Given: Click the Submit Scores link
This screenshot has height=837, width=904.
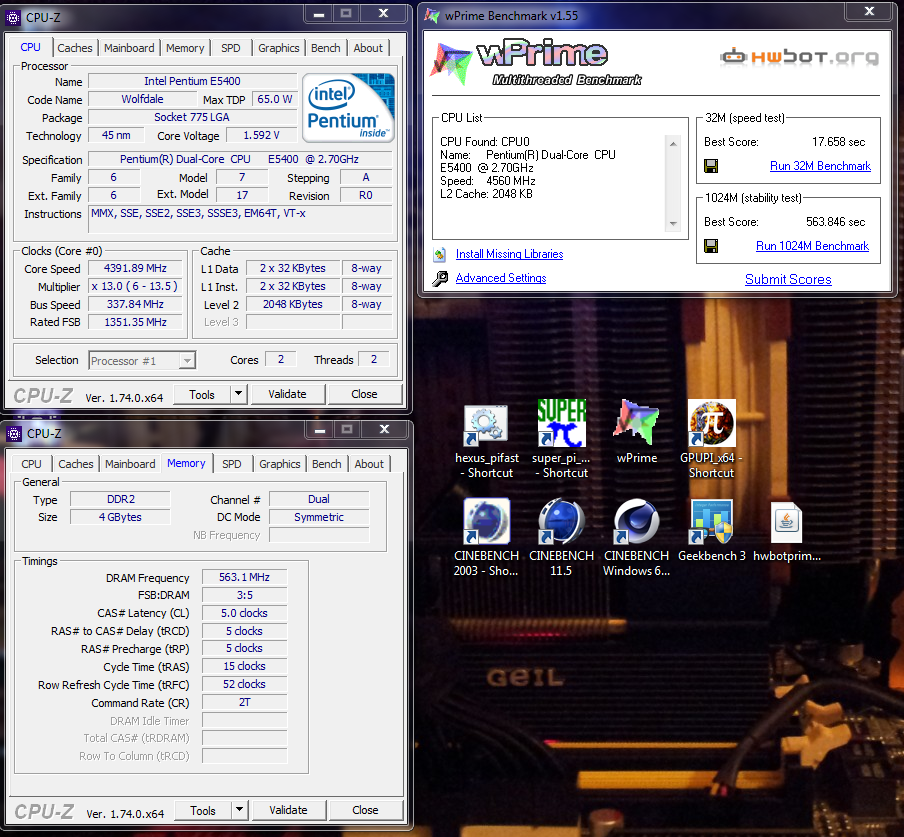Looking at the screenshot, I should tap(788, 280).
